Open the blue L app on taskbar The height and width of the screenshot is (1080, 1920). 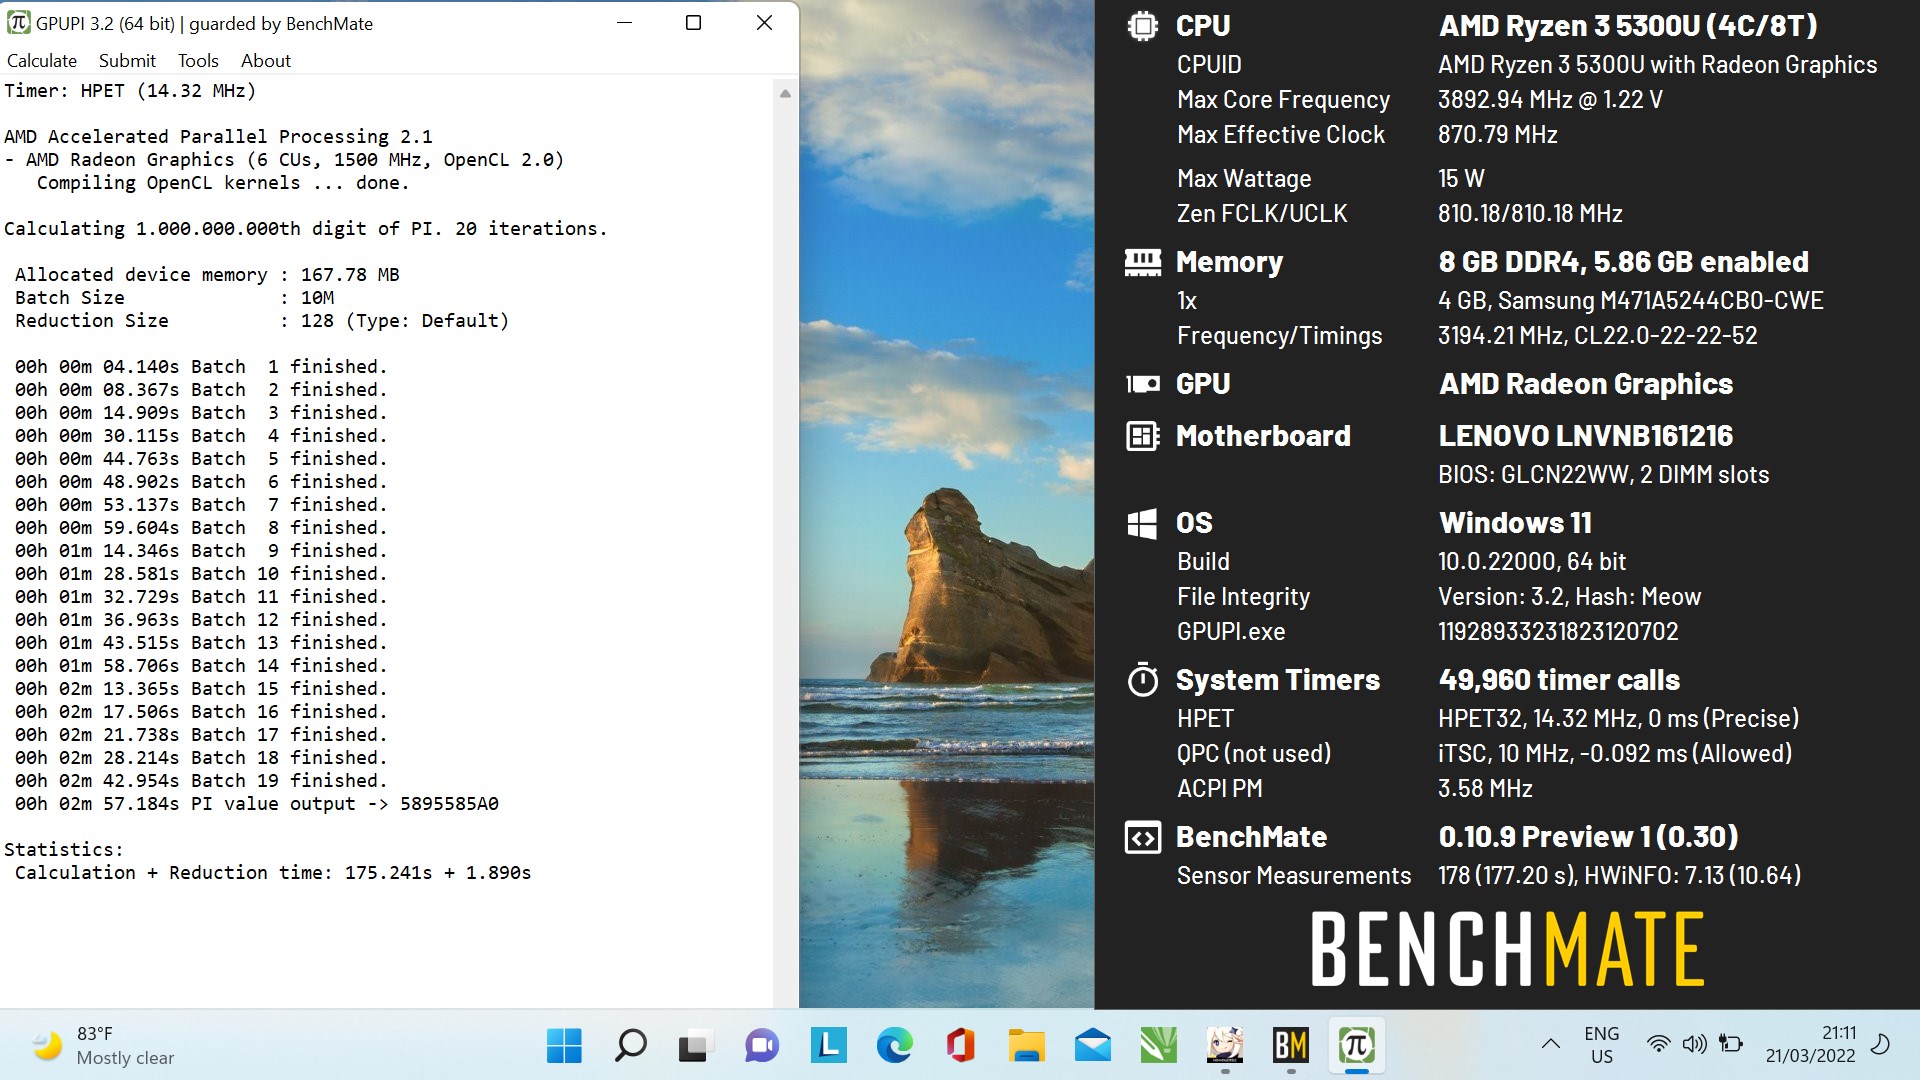click(x=828, y=1046)
